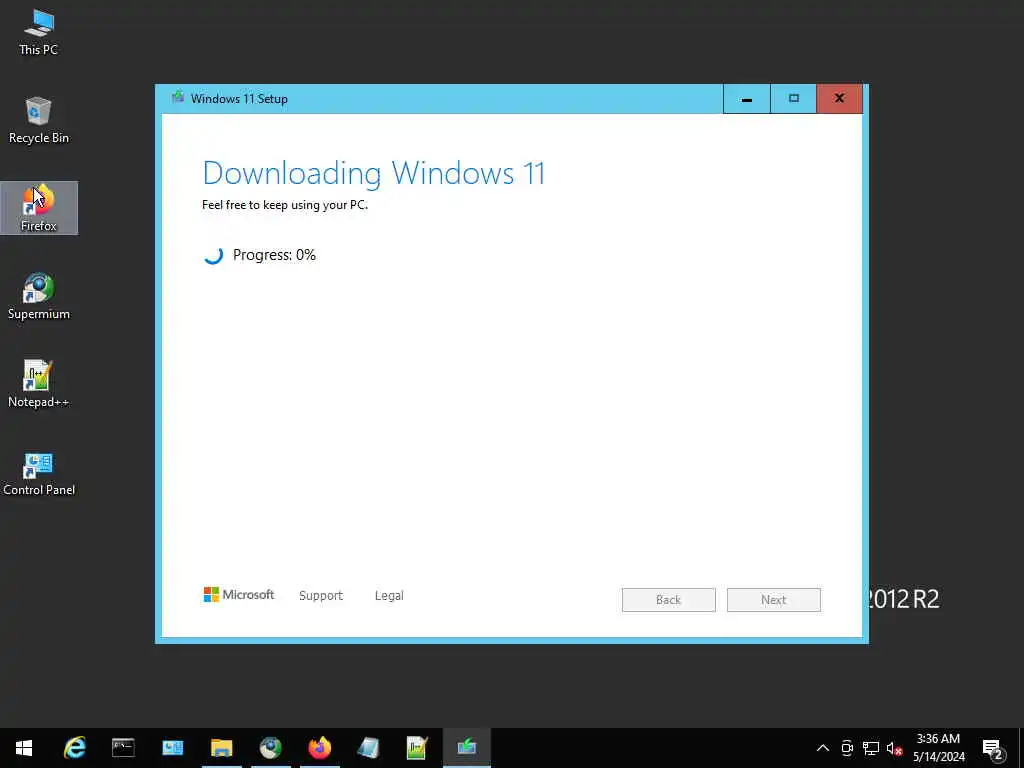Launch Internet Explorer from the taskbar
Image resolution: width=1024 pixels, height=768 pixels.
point(75,748)
